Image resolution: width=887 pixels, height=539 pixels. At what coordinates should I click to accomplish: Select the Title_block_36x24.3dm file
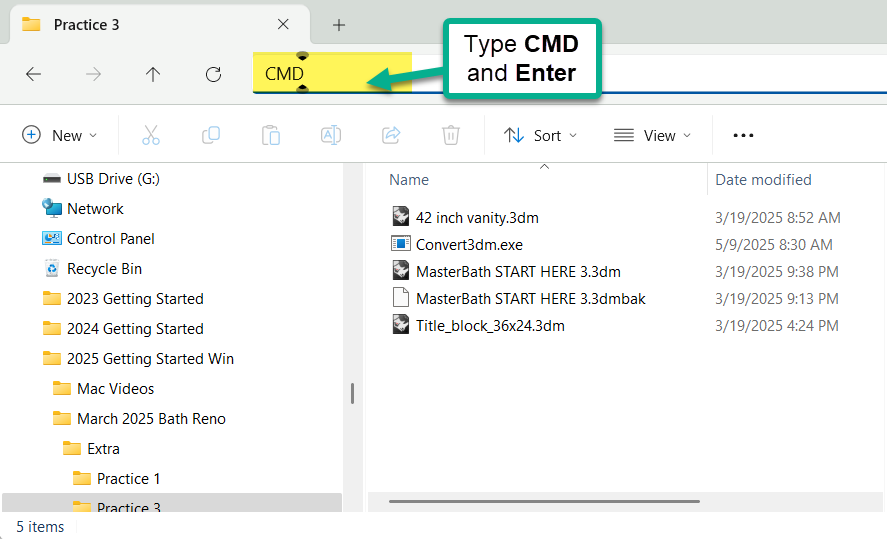[490, 326]
